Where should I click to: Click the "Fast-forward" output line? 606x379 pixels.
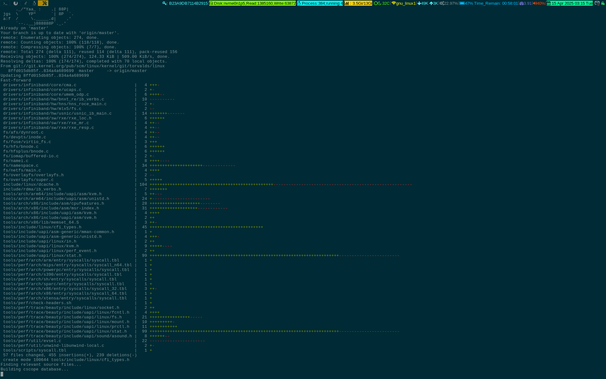(15, 80)
